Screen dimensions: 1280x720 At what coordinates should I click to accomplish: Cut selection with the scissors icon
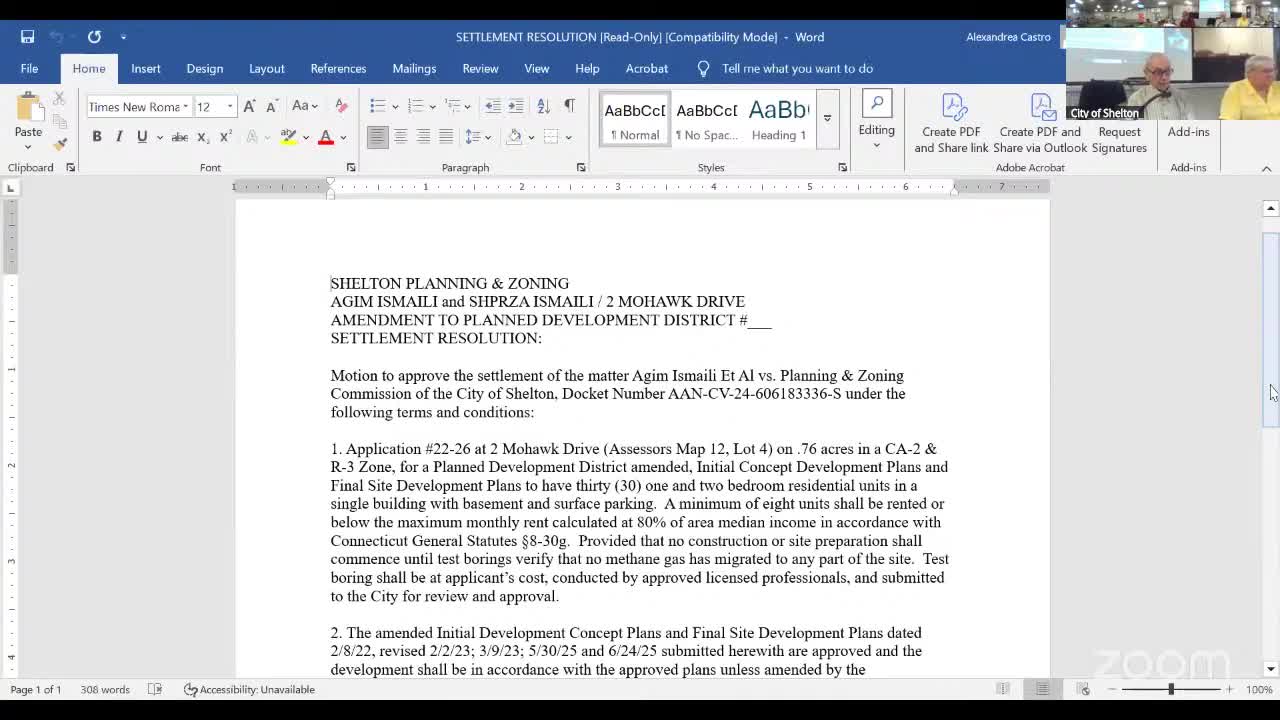(x=59, y=98)
